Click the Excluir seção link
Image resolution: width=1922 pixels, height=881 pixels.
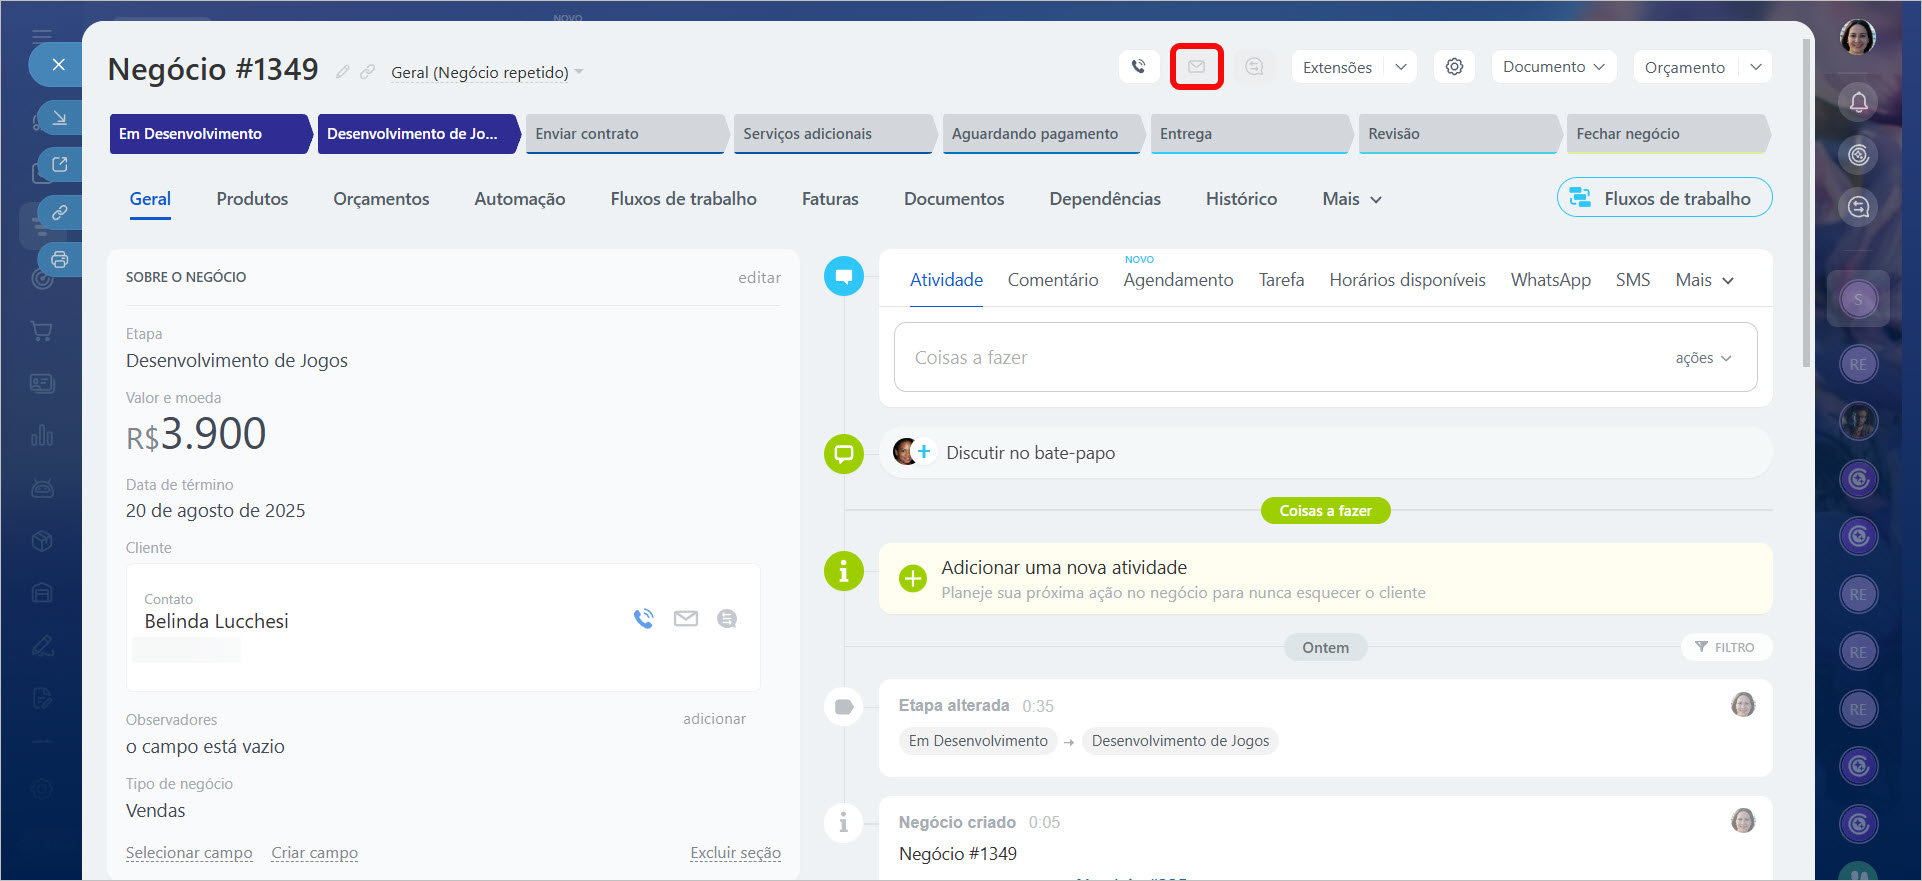[735, 853]
